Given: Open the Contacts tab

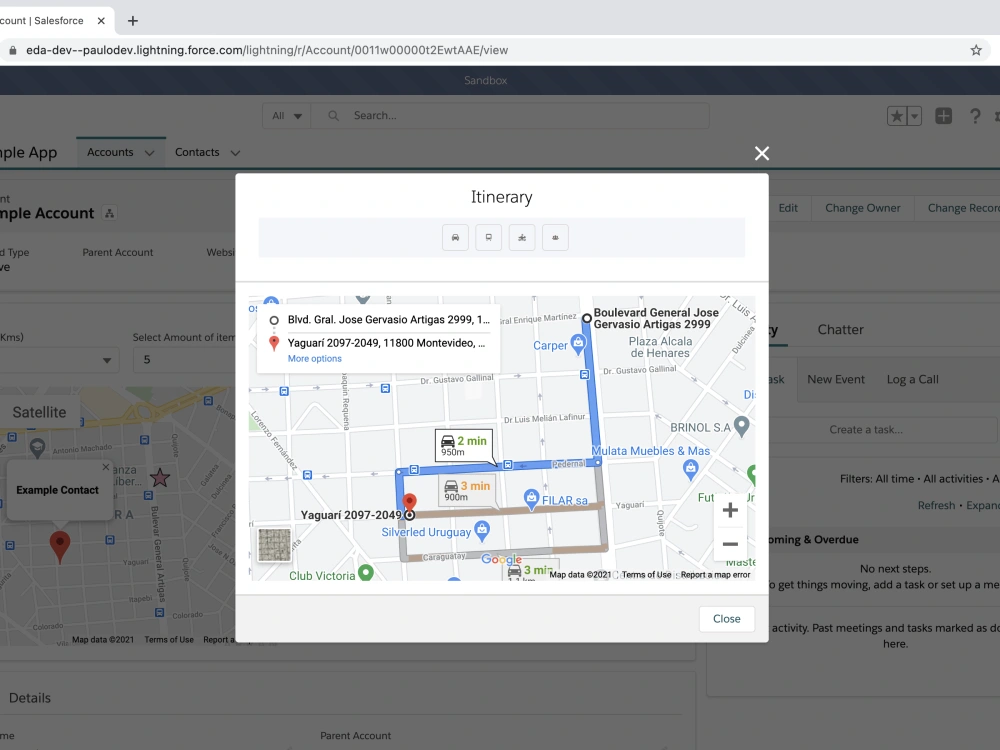Looking at the screenshot, I should pyautogui.click(x=197, y=152).
